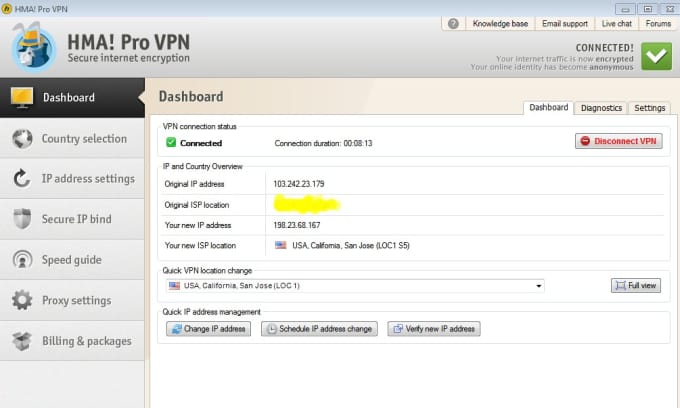
Task: Click the HMA donkey mascot logo
Action: [33, 47]
